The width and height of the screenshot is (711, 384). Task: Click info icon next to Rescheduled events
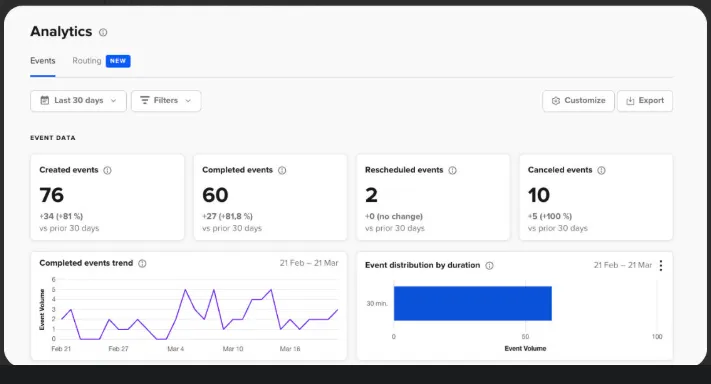coord(453,170)
